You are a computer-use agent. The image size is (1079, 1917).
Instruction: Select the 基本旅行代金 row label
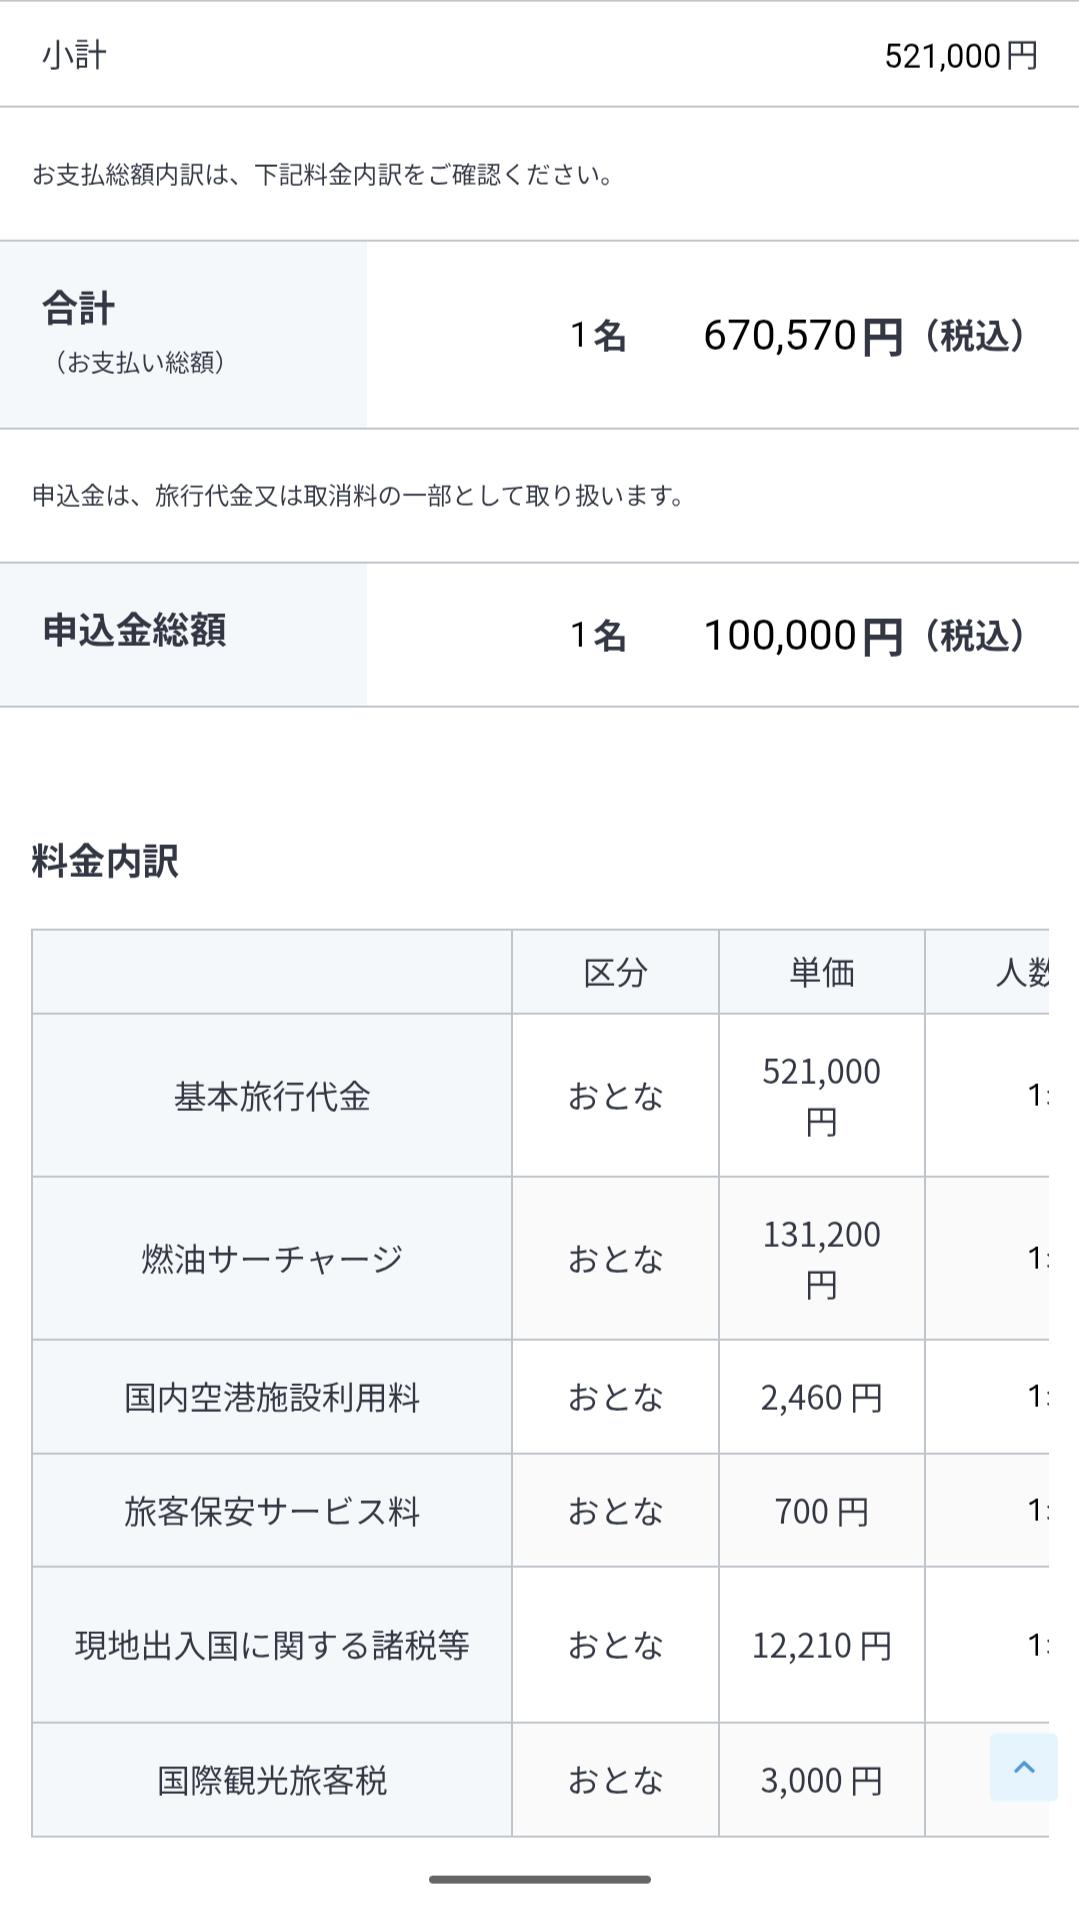[x=272, y=1096]
